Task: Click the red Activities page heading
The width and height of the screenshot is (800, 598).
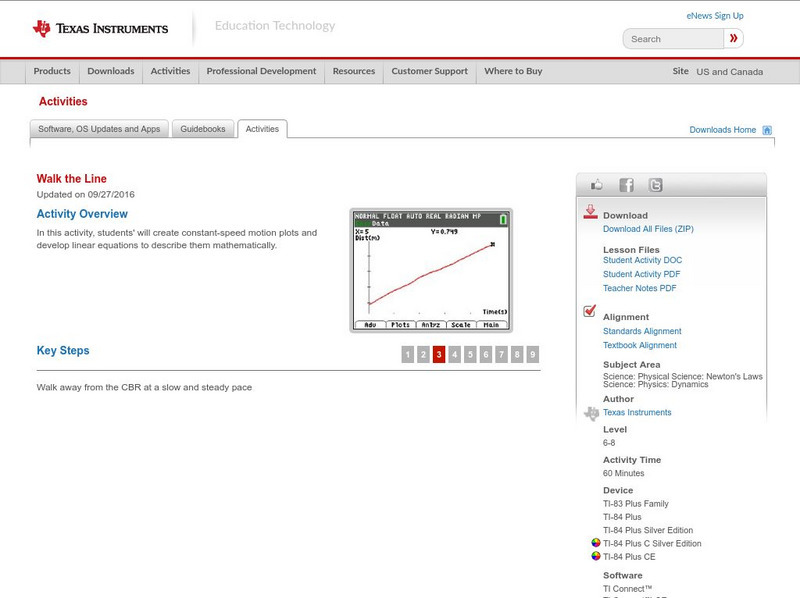Action: point(63,102)
